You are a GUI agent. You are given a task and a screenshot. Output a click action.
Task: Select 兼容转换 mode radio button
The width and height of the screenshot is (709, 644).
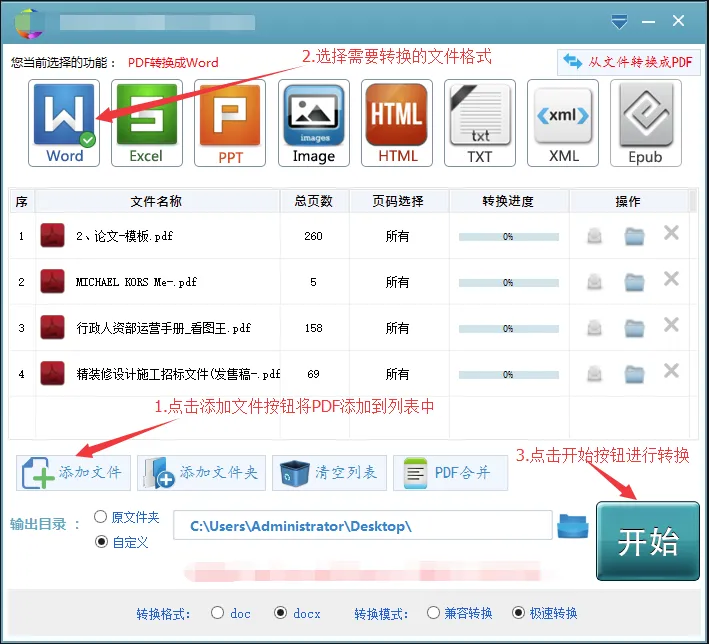[x=433, y=613]
